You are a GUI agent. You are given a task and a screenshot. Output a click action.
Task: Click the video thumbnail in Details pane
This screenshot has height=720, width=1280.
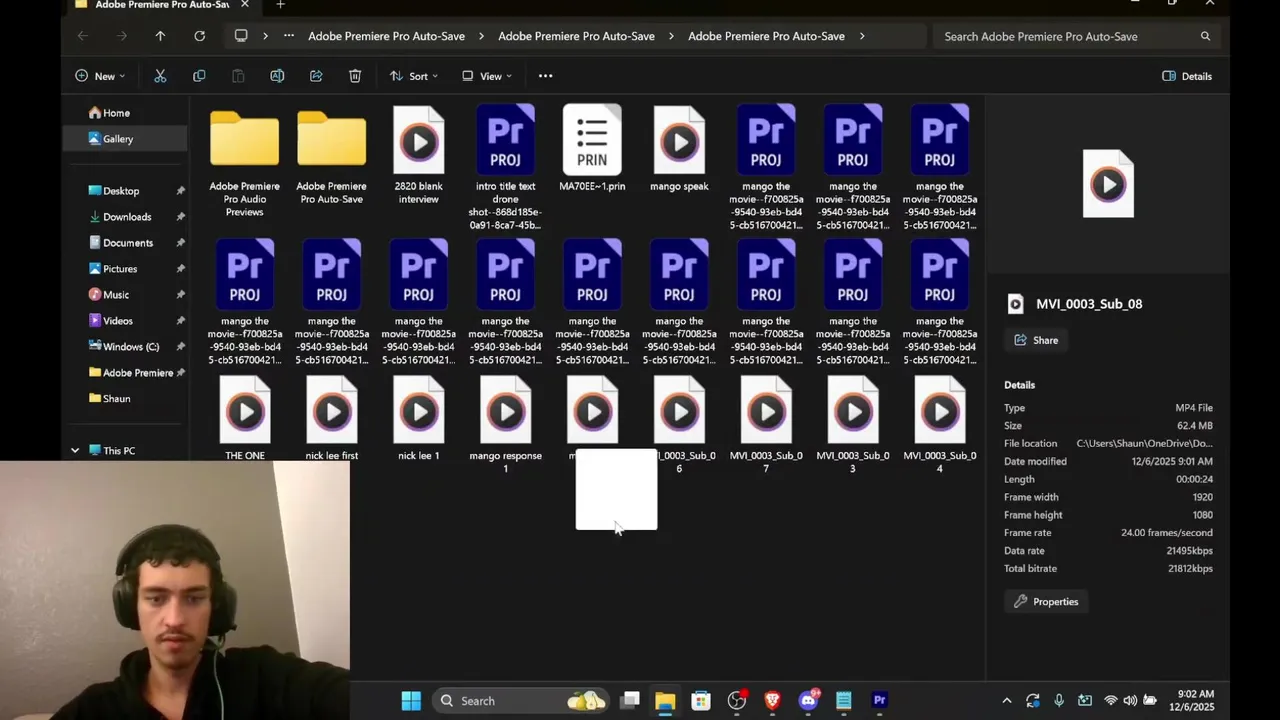[x=1108, y=184]
